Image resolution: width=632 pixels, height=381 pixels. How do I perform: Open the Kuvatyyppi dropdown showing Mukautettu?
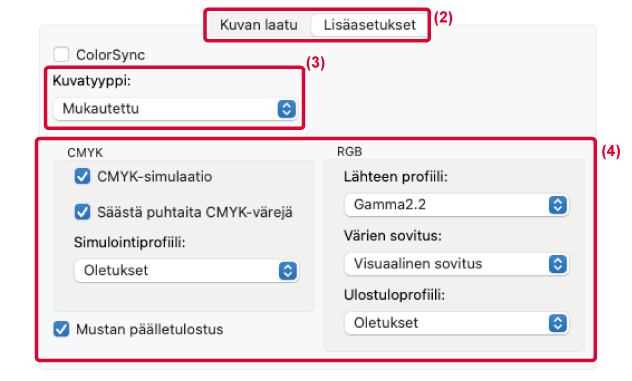point(175,109)
